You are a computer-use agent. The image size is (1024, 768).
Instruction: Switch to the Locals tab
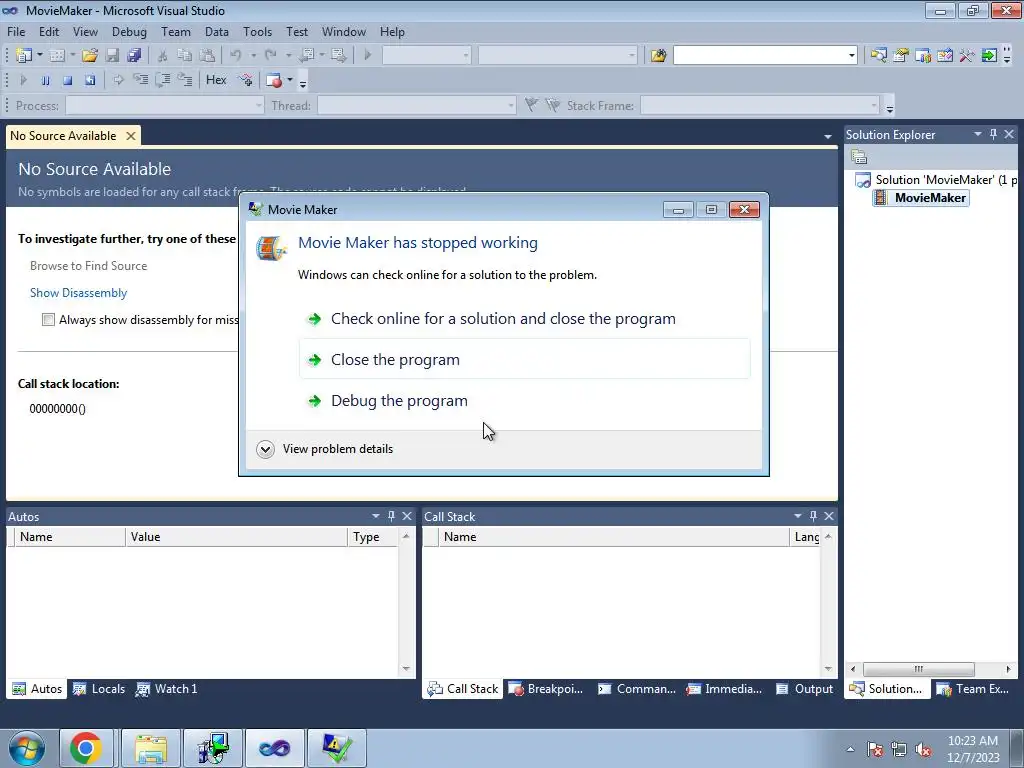pyautogui.click(x=99, y=689)
